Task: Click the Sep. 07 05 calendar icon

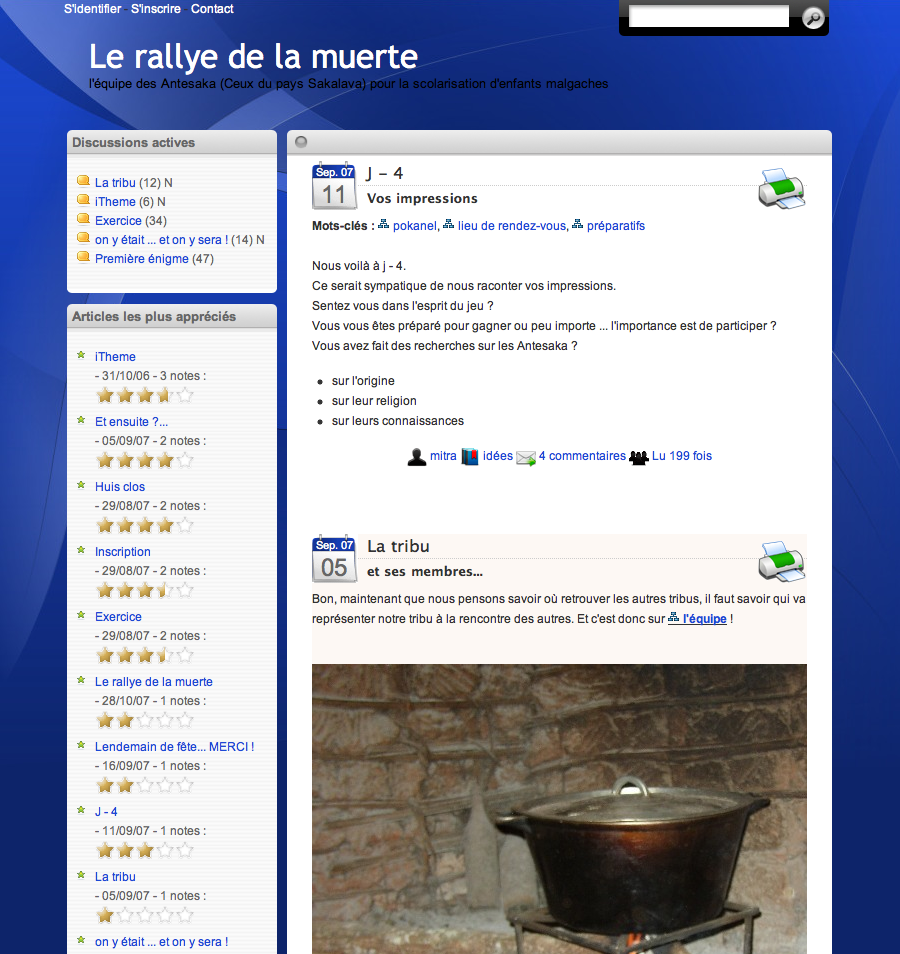Action: 333,559
